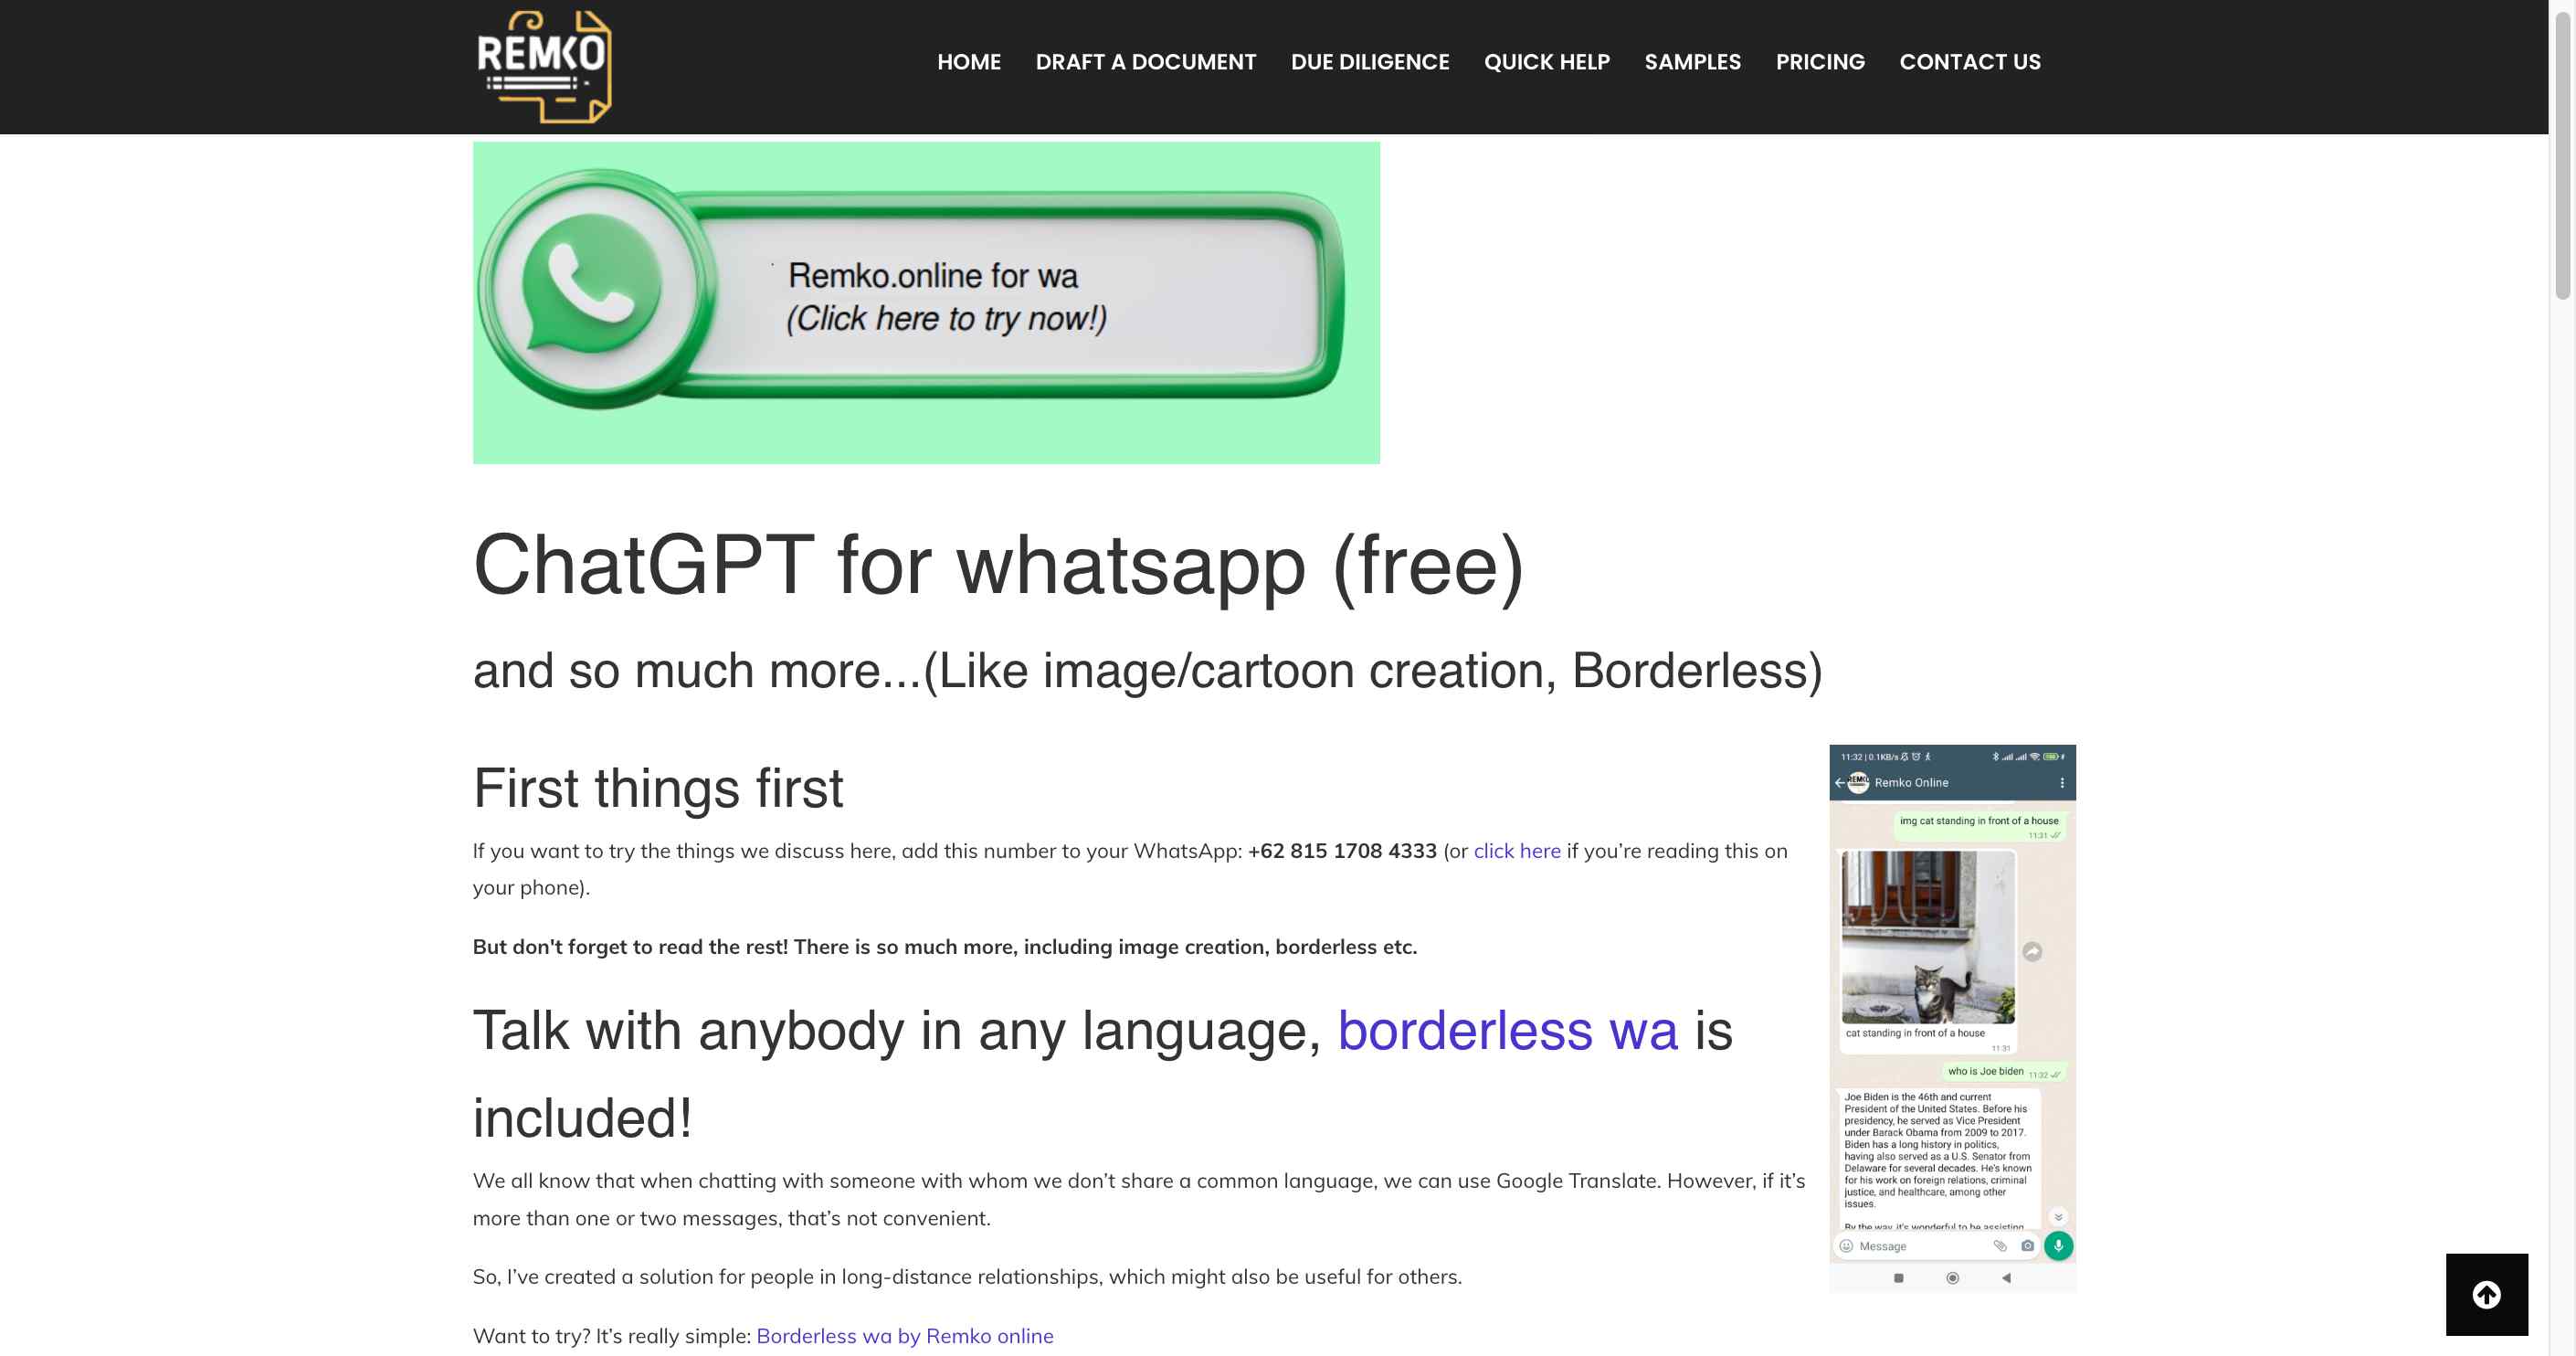The image size is (2576, 1356).
Task: Click the 'who is Joe biden' chat bubble
Action: pyautogui.click(x=2002, y=1071)
